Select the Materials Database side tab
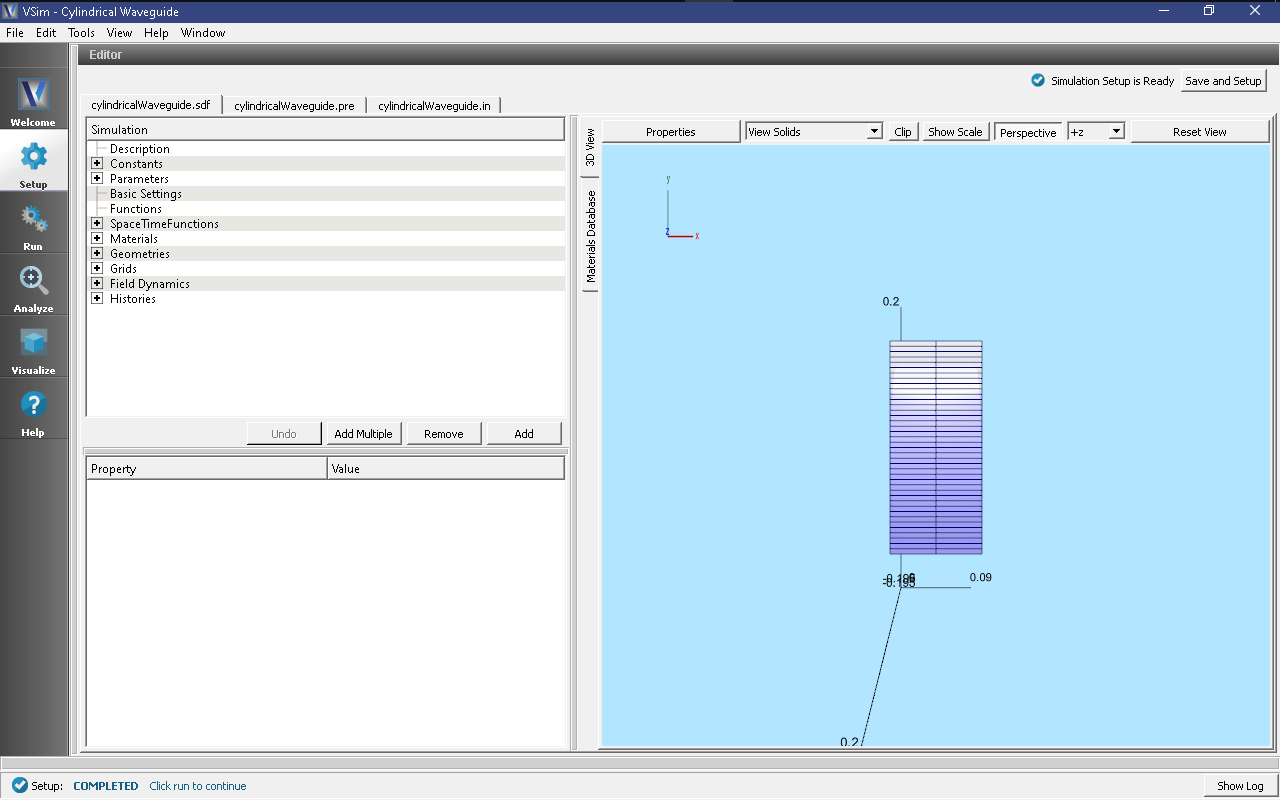 (590, 236)
